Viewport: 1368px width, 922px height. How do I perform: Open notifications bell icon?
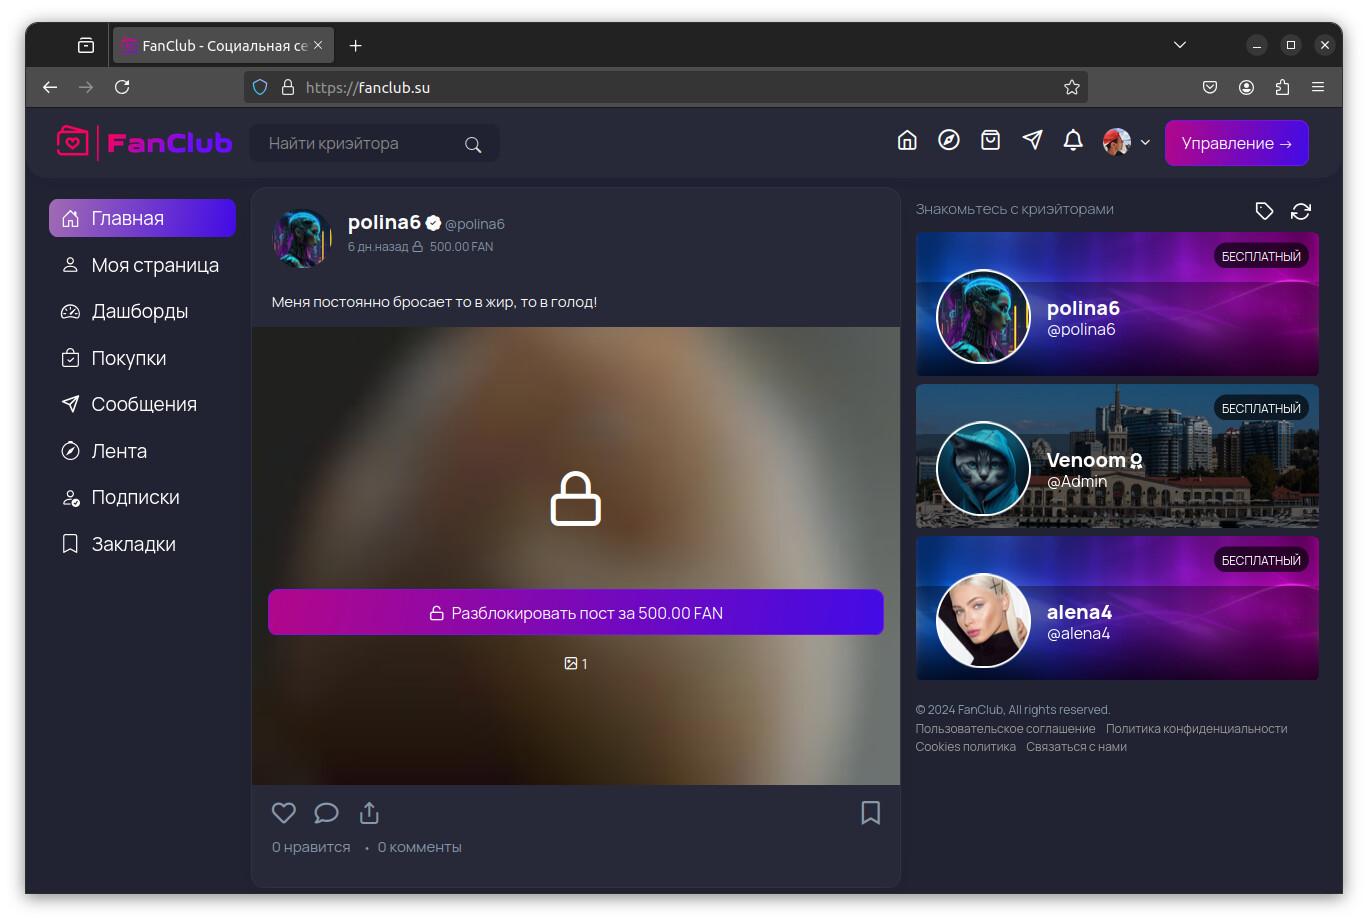[1073, 140]
